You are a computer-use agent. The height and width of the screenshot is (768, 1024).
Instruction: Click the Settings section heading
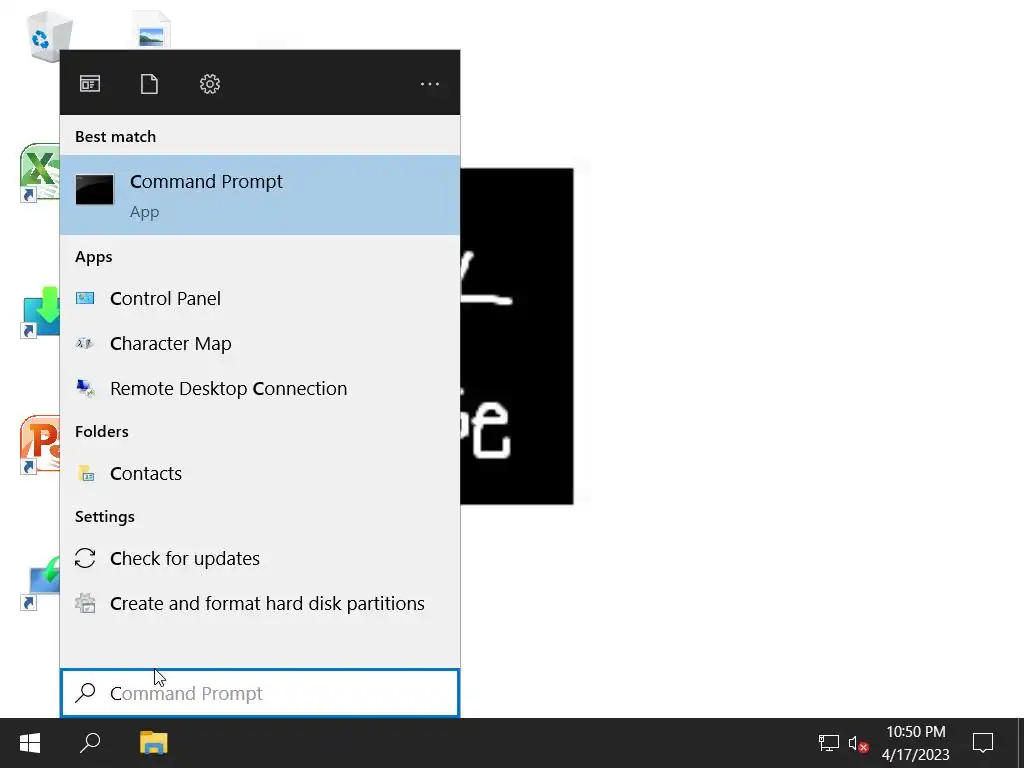point(104,517)
